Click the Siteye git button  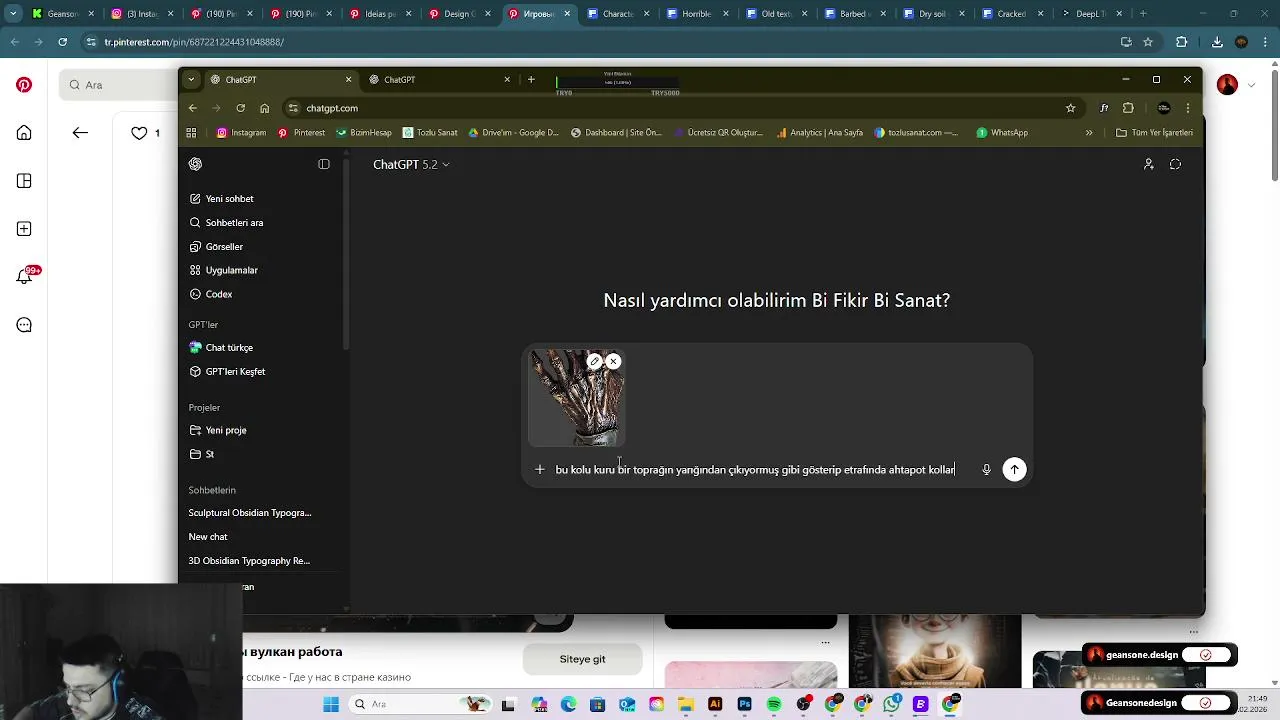[x=582, y=659]
